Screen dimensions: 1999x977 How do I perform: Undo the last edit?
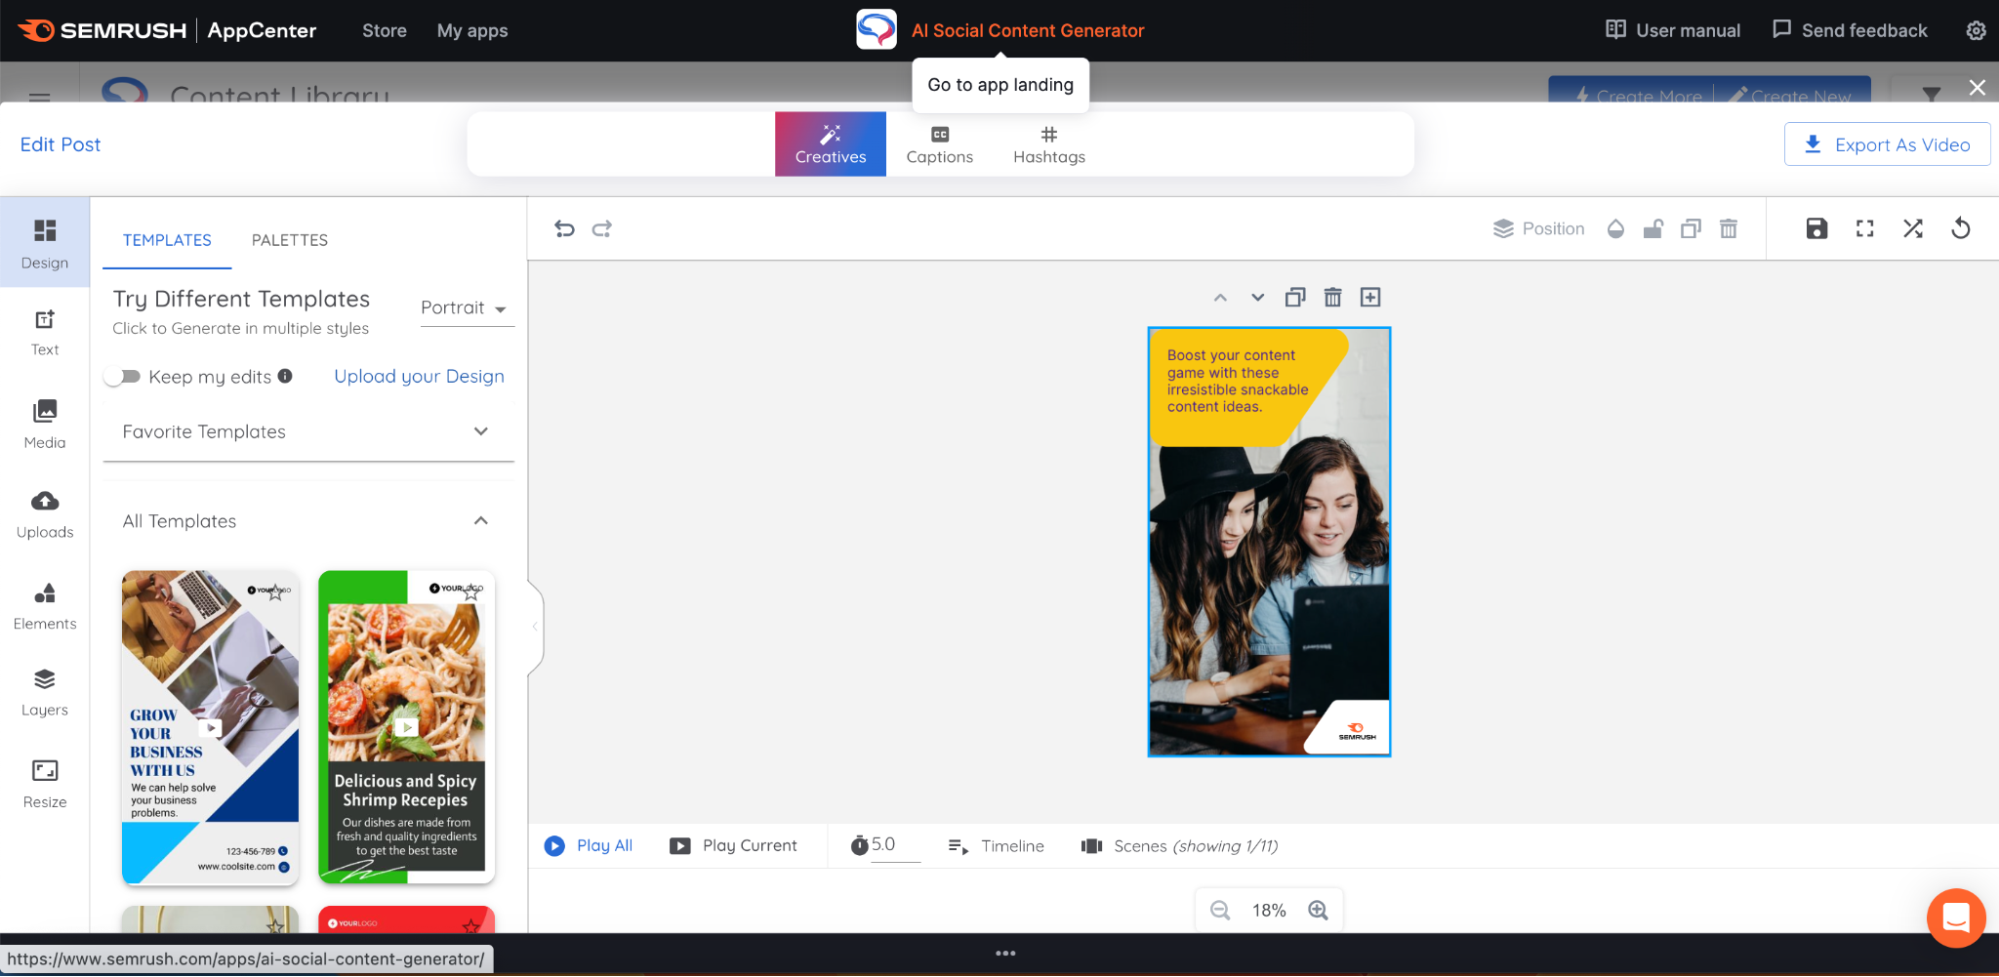(565, 228)
